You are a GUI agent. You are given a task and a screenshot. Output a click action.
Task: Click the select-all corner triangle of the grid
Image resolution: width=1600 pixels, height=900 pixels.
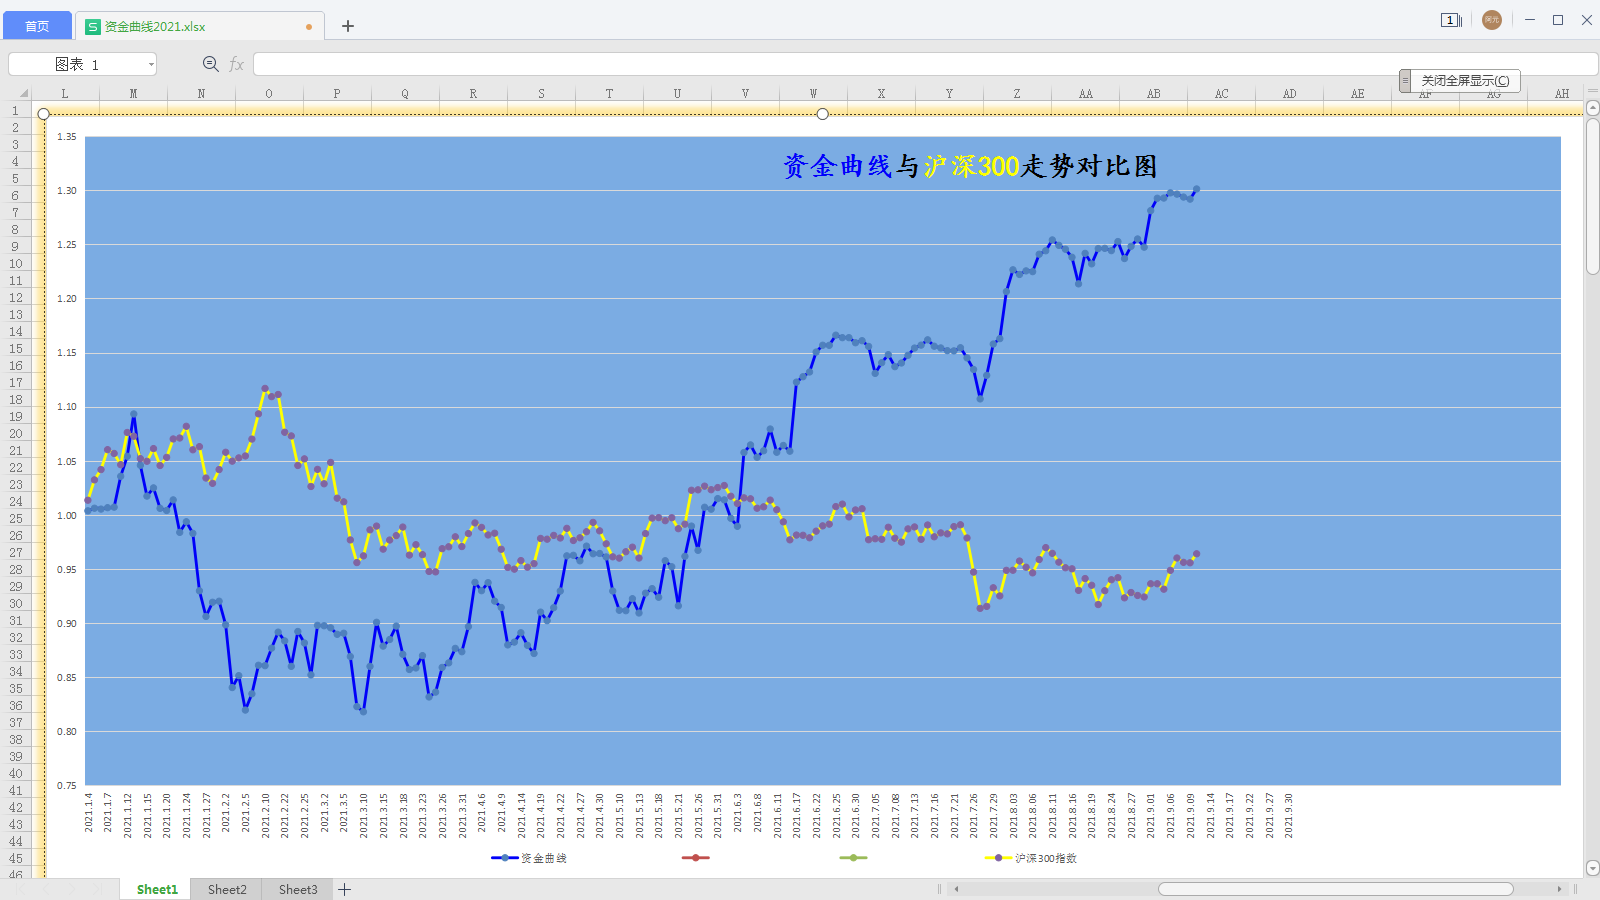click(22, 93)
